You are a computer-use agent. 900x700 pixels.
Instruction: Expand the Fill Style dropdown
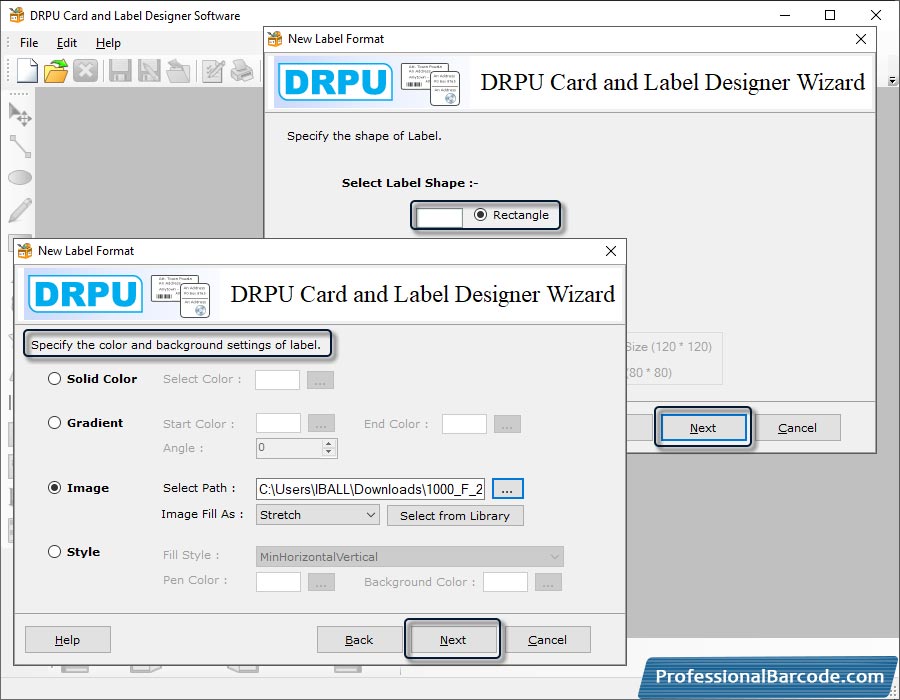coord(409,557)
